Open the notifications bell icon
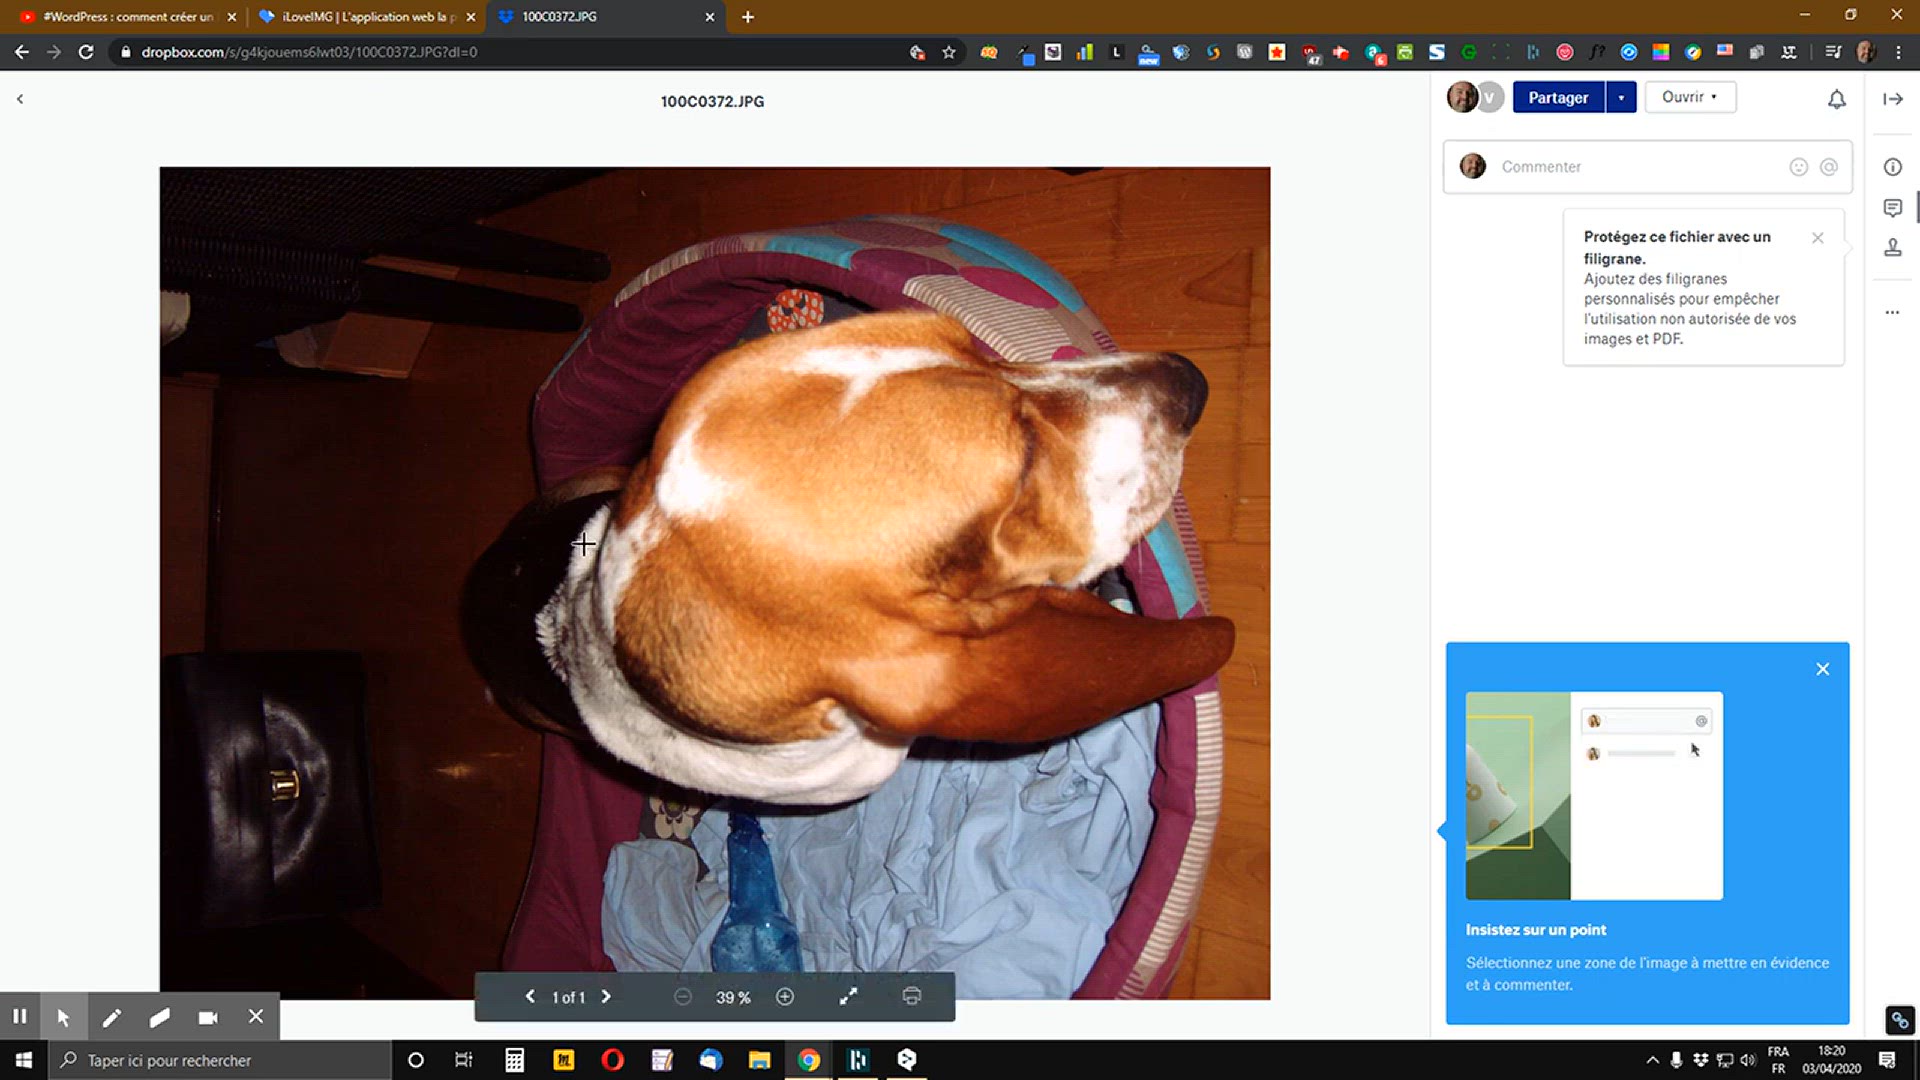 1836,99
